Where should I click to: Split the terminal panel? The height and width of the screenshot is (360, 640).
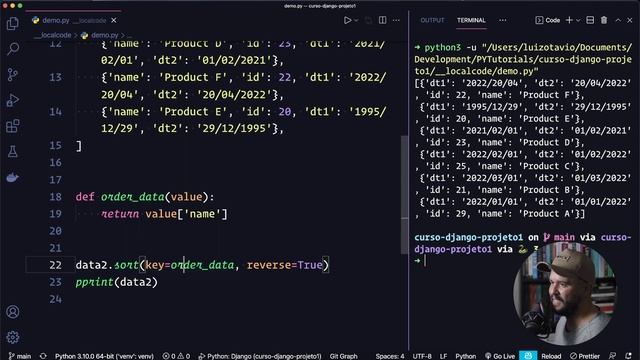590,20
